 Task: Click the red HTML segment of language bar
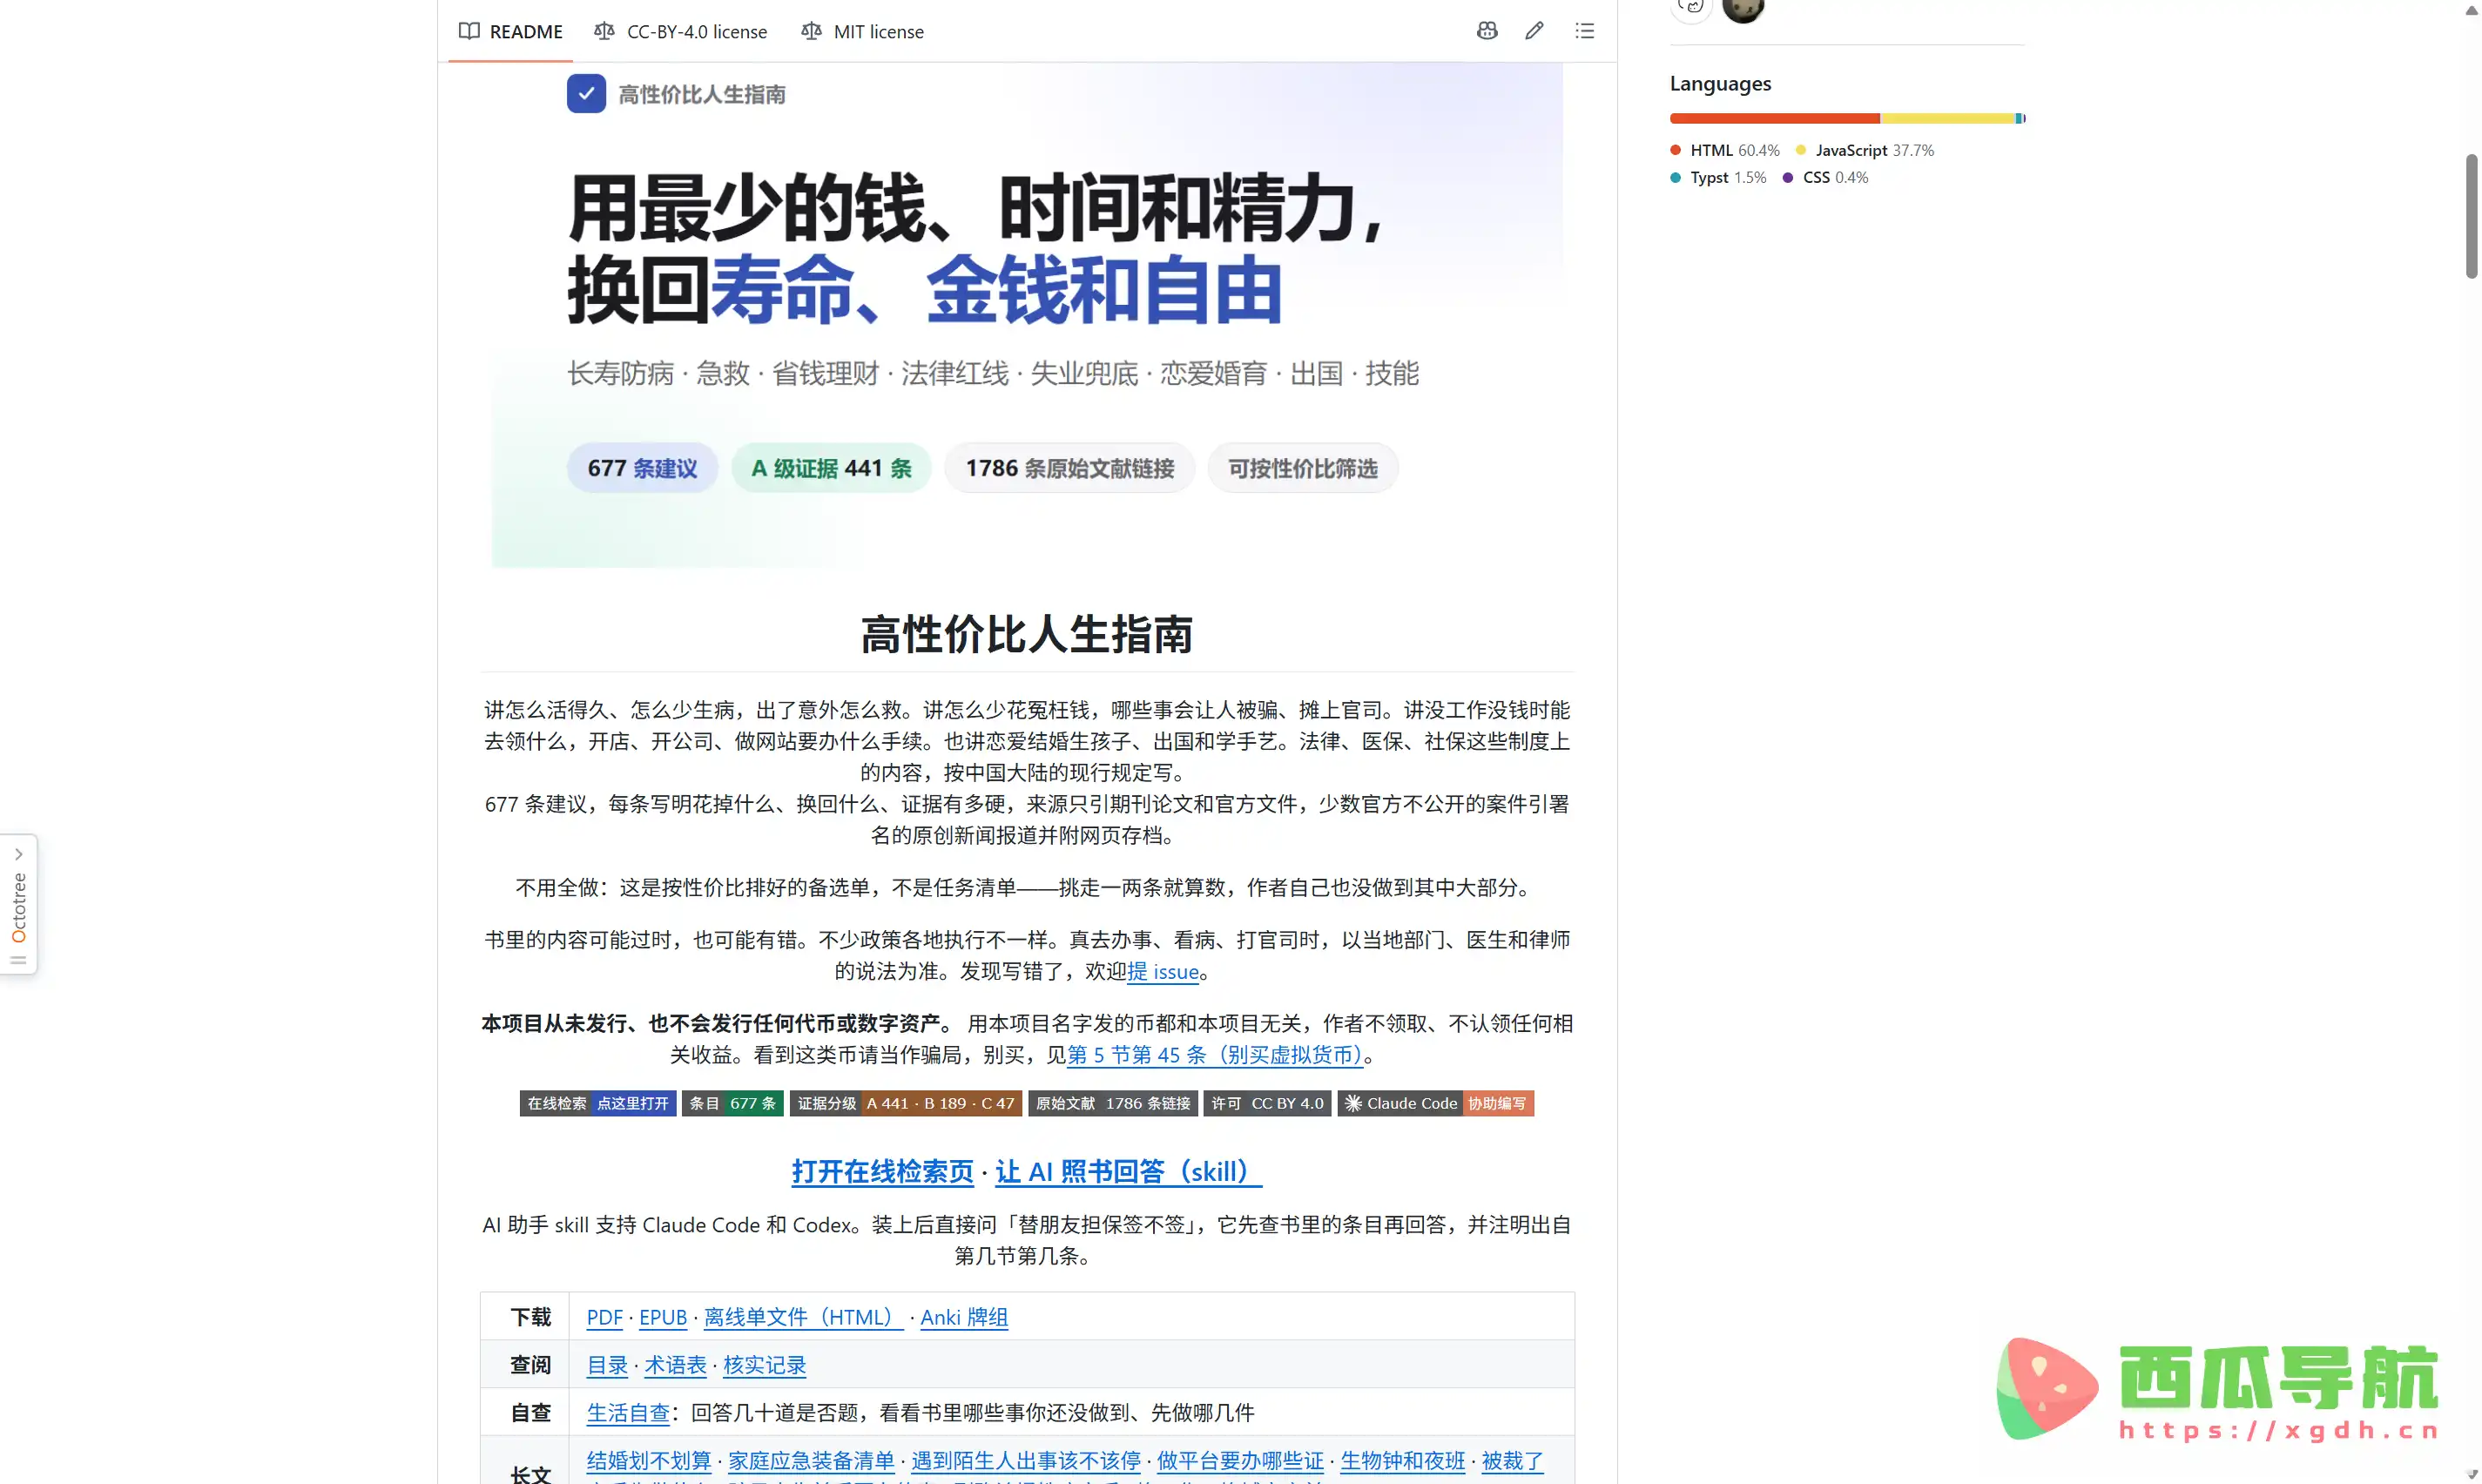pyautogui.click(x=1775, y=118)
